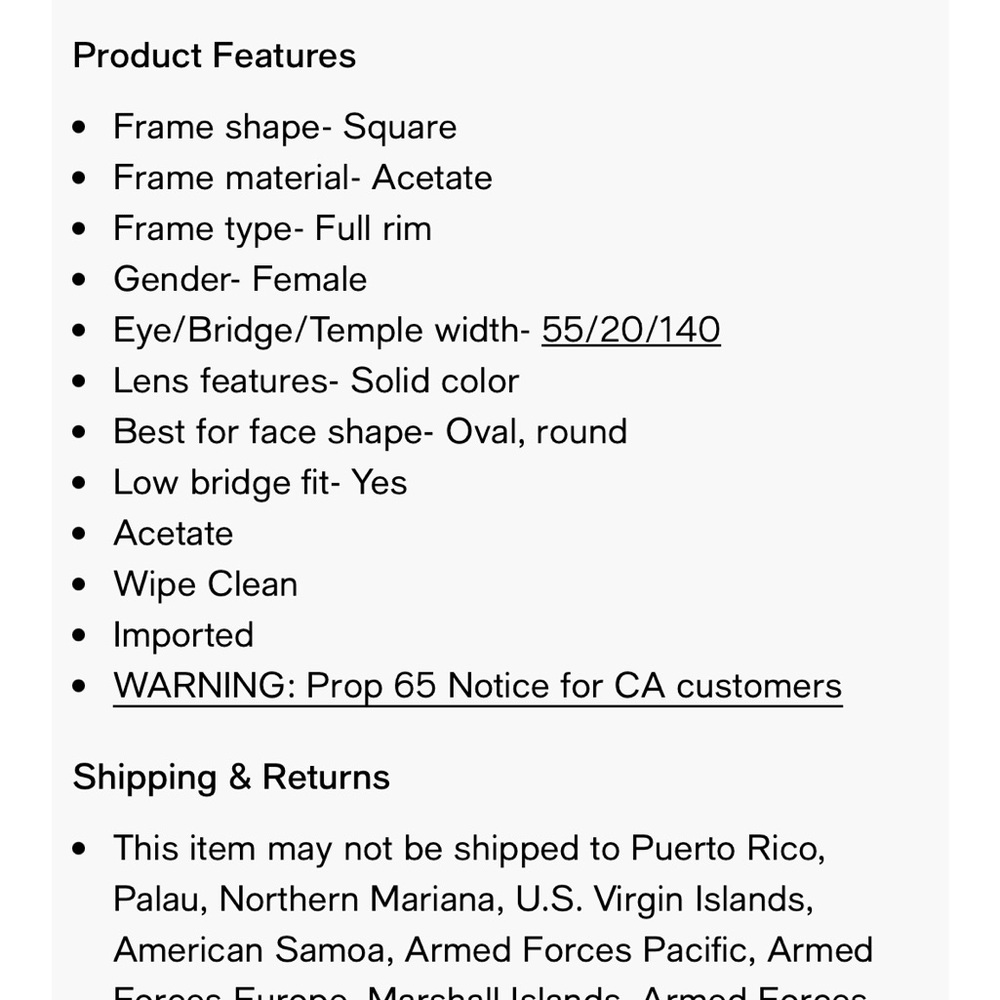Click the Shipping & Returns heading
This screenshot has height=1000, width=1000.
click(x=231, y=777)
